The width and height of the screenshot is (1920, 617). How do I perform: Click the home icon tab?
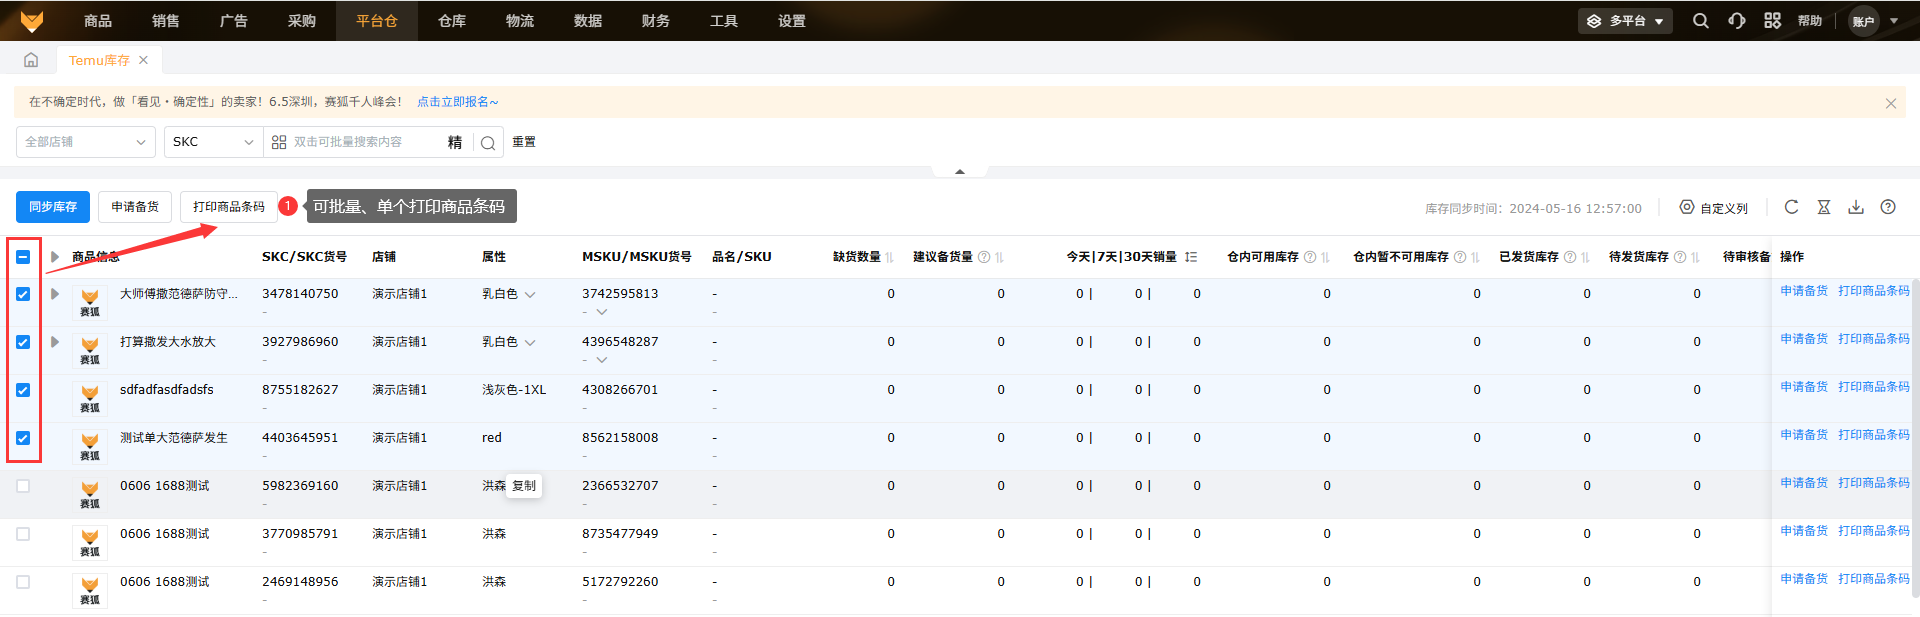click(x=31, y=60)
